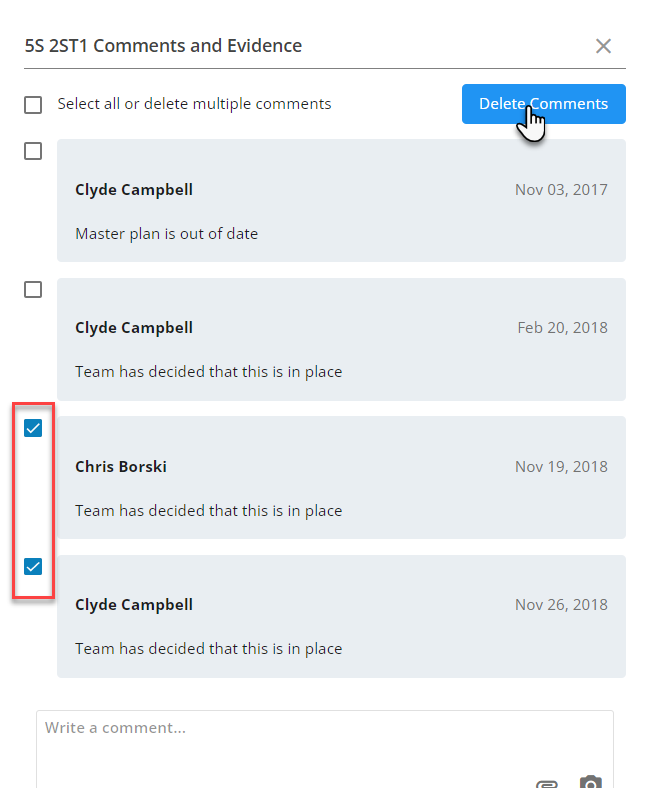
Task: Click in the Write a comment field
Action: [300, 740]
